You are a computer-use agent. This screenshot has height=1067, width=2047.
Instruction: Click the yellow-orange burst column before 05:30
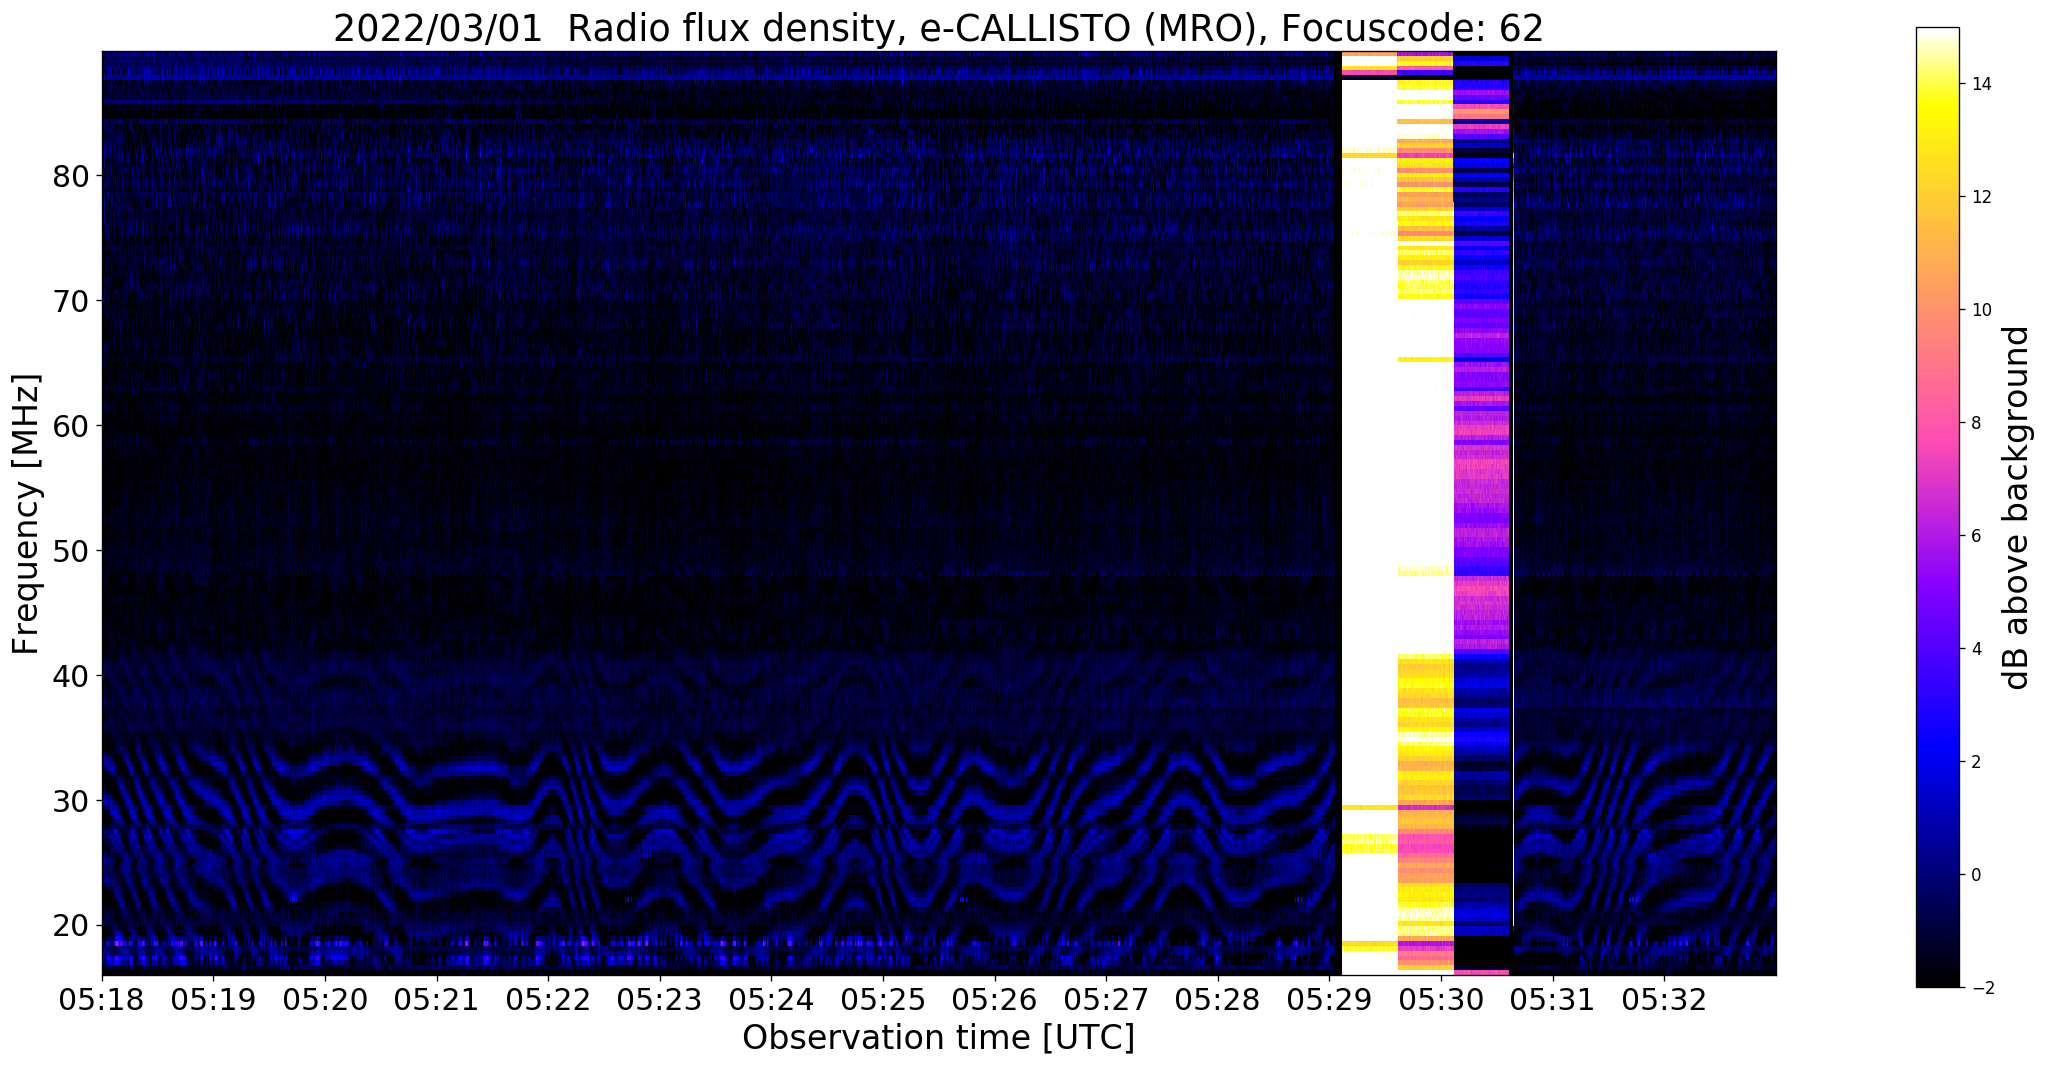pyautogui.click(x=1425, y=513)
